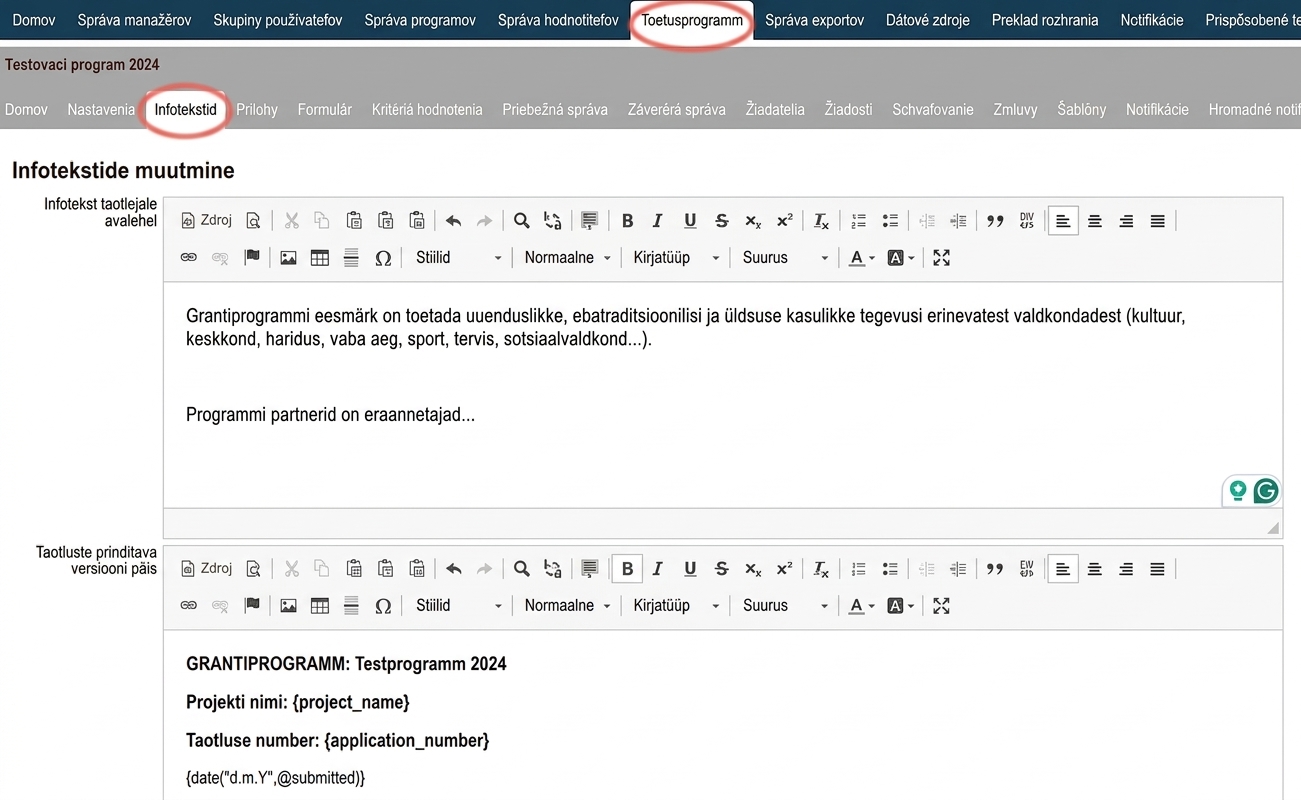Open Toetusprogramm top menu tab
Viewport: 1301px width, 800px height.
[692, 20]
